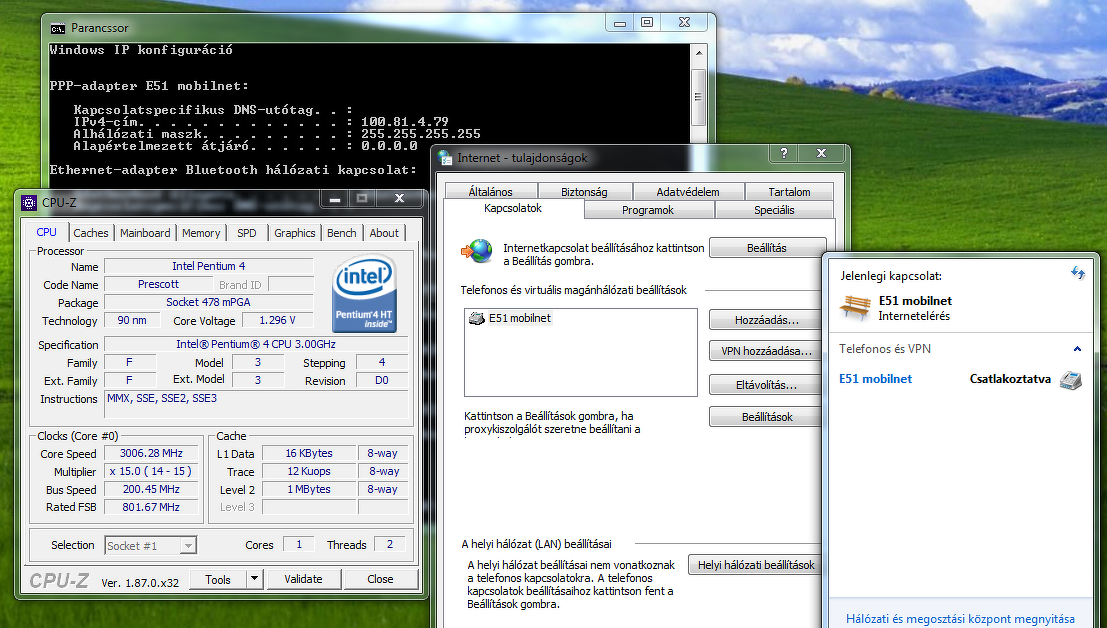Click the Bus Speed value 200.45 MHz

(x=151, y=489)
